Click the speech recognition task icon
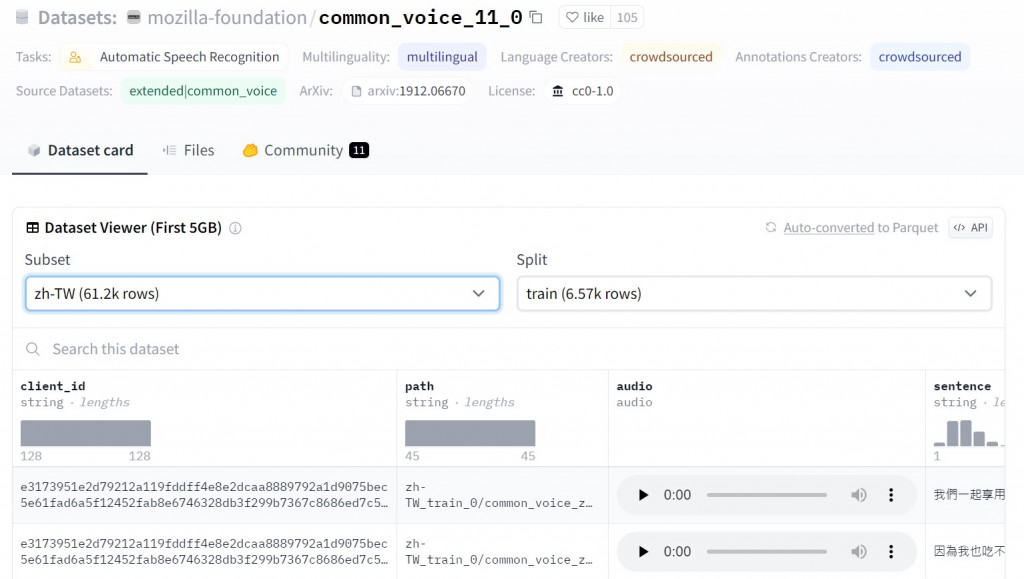The height and width of the screenshot is (579, 1024). 75,57
